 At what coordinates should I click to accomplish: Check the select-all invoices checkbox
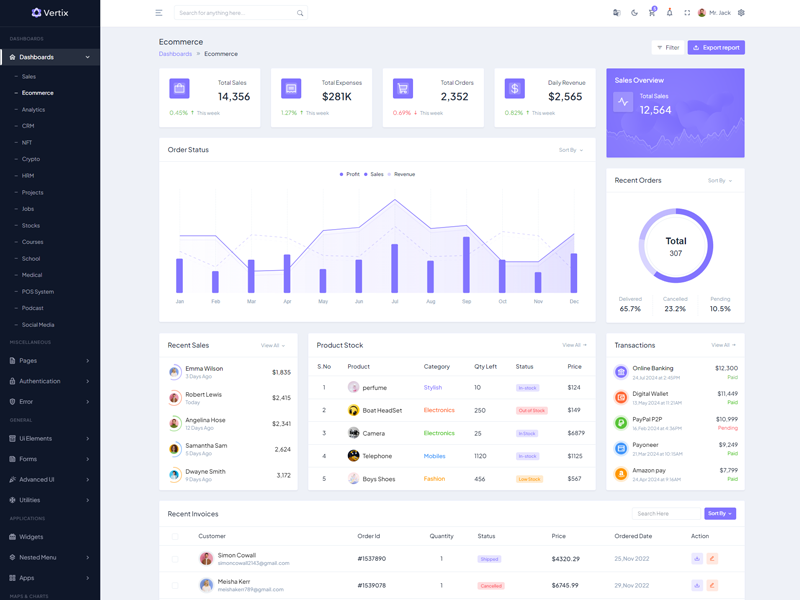pos(175,536)
